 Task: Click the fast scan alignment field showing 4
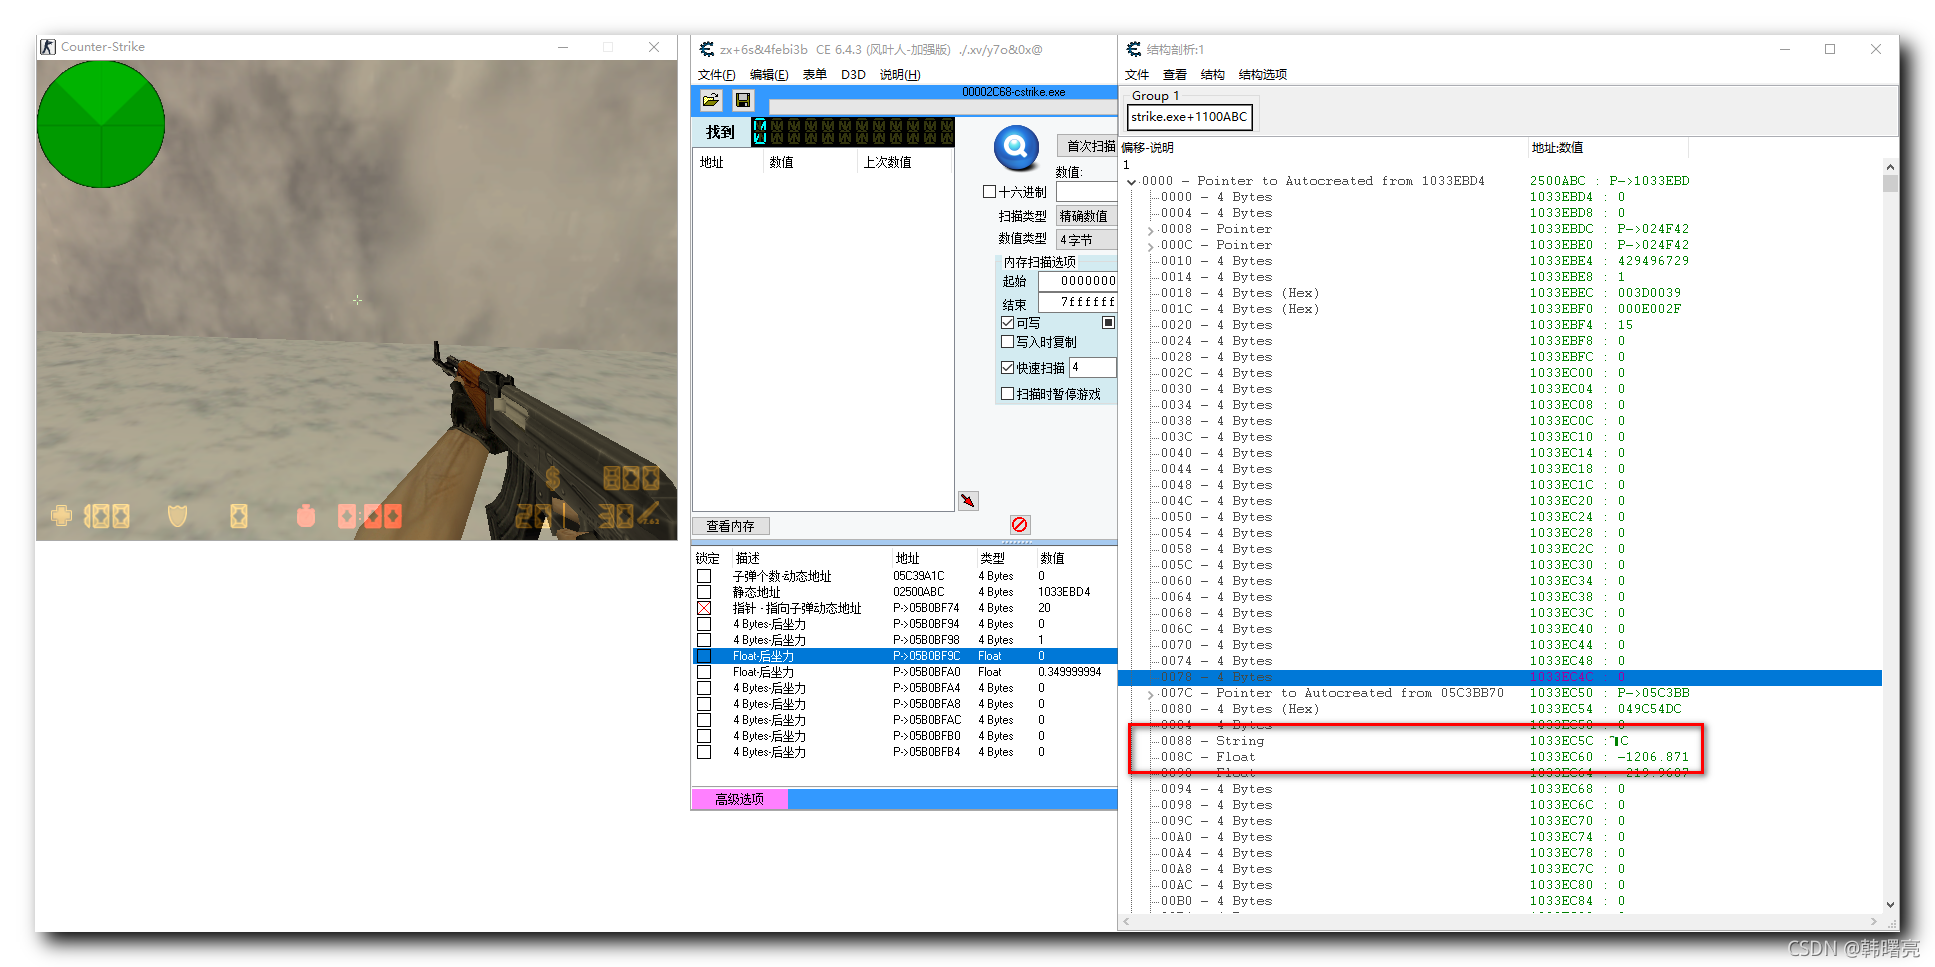1092,368
